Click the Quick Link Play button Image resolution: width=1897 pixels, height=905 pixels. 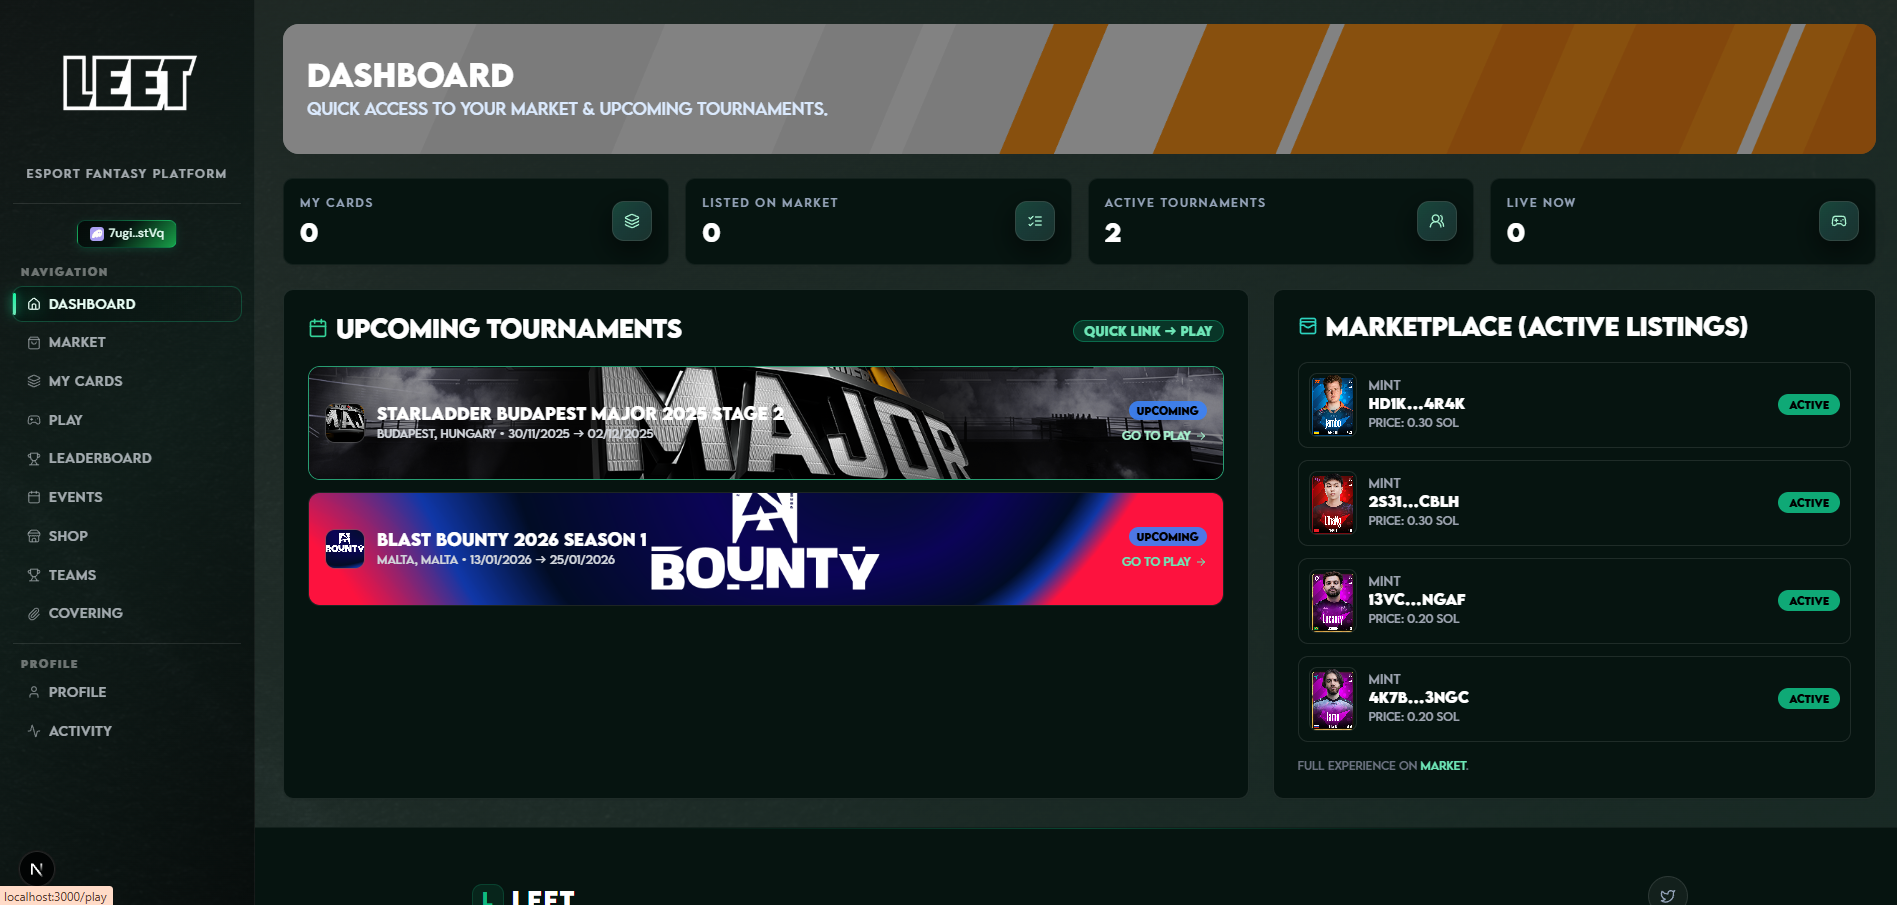[x=1147, y=330]
